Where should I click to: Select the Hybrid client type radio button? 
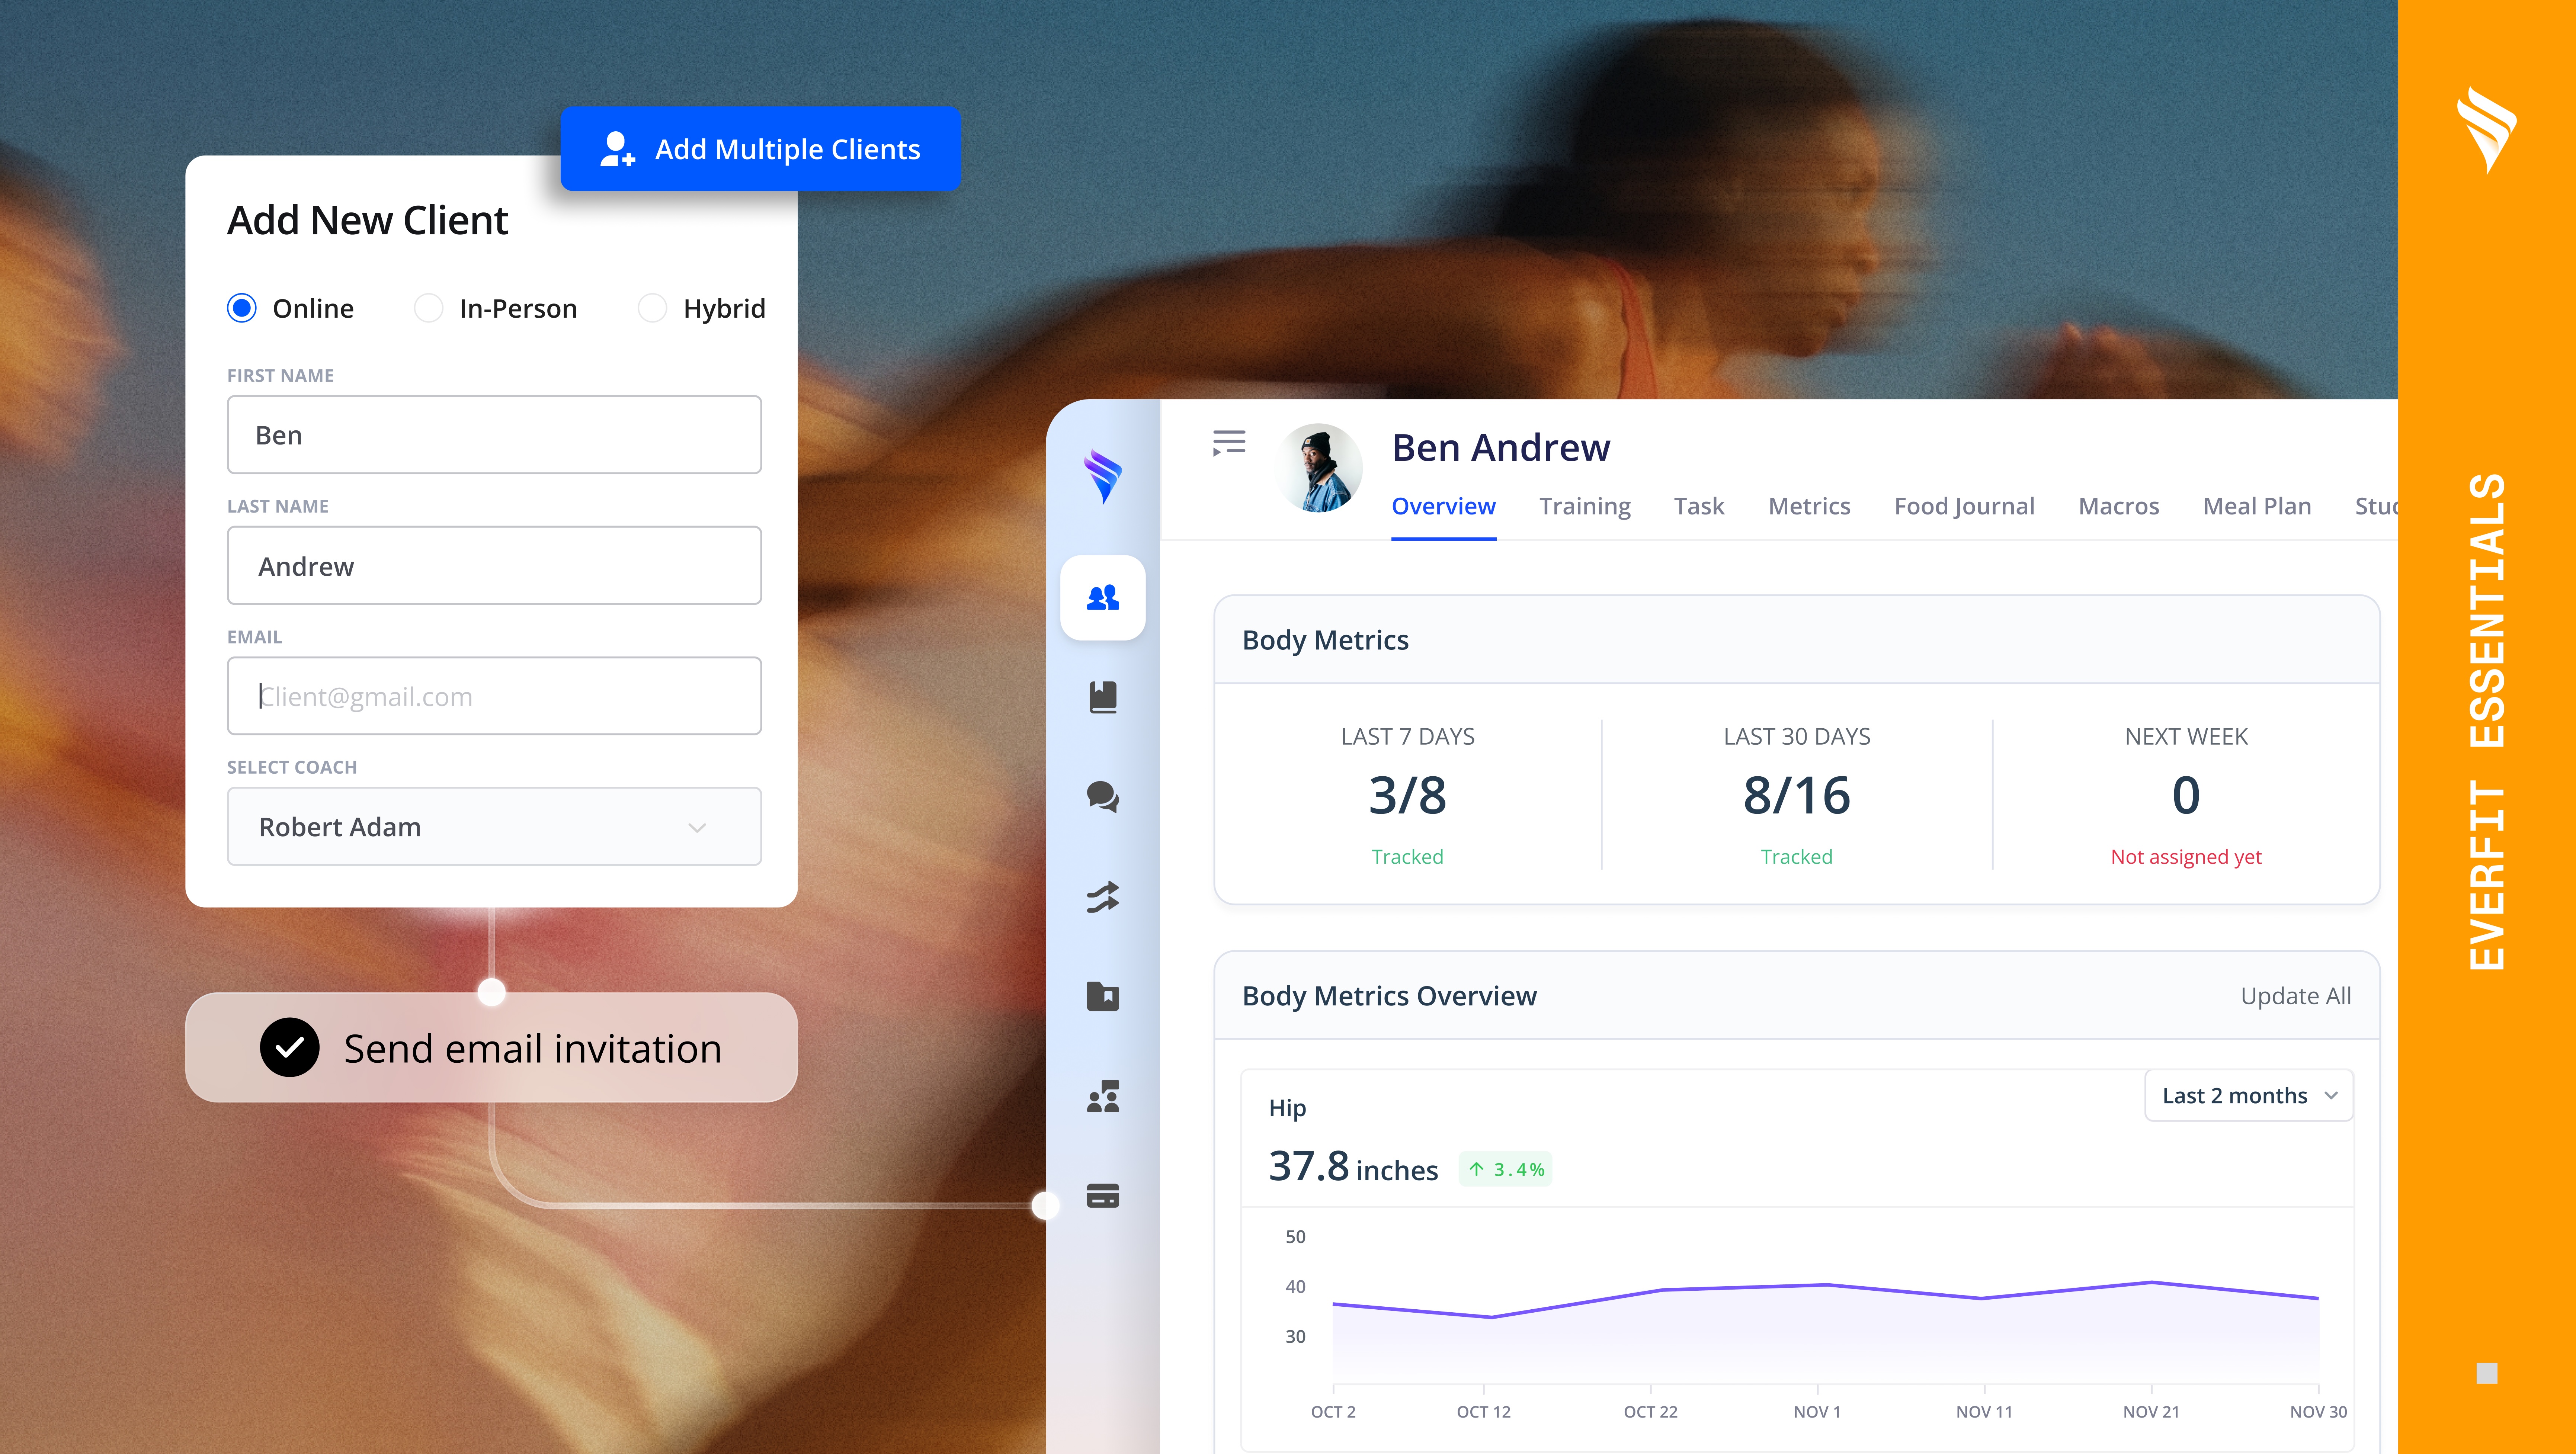pyautogui.click(x=652, y=308)
